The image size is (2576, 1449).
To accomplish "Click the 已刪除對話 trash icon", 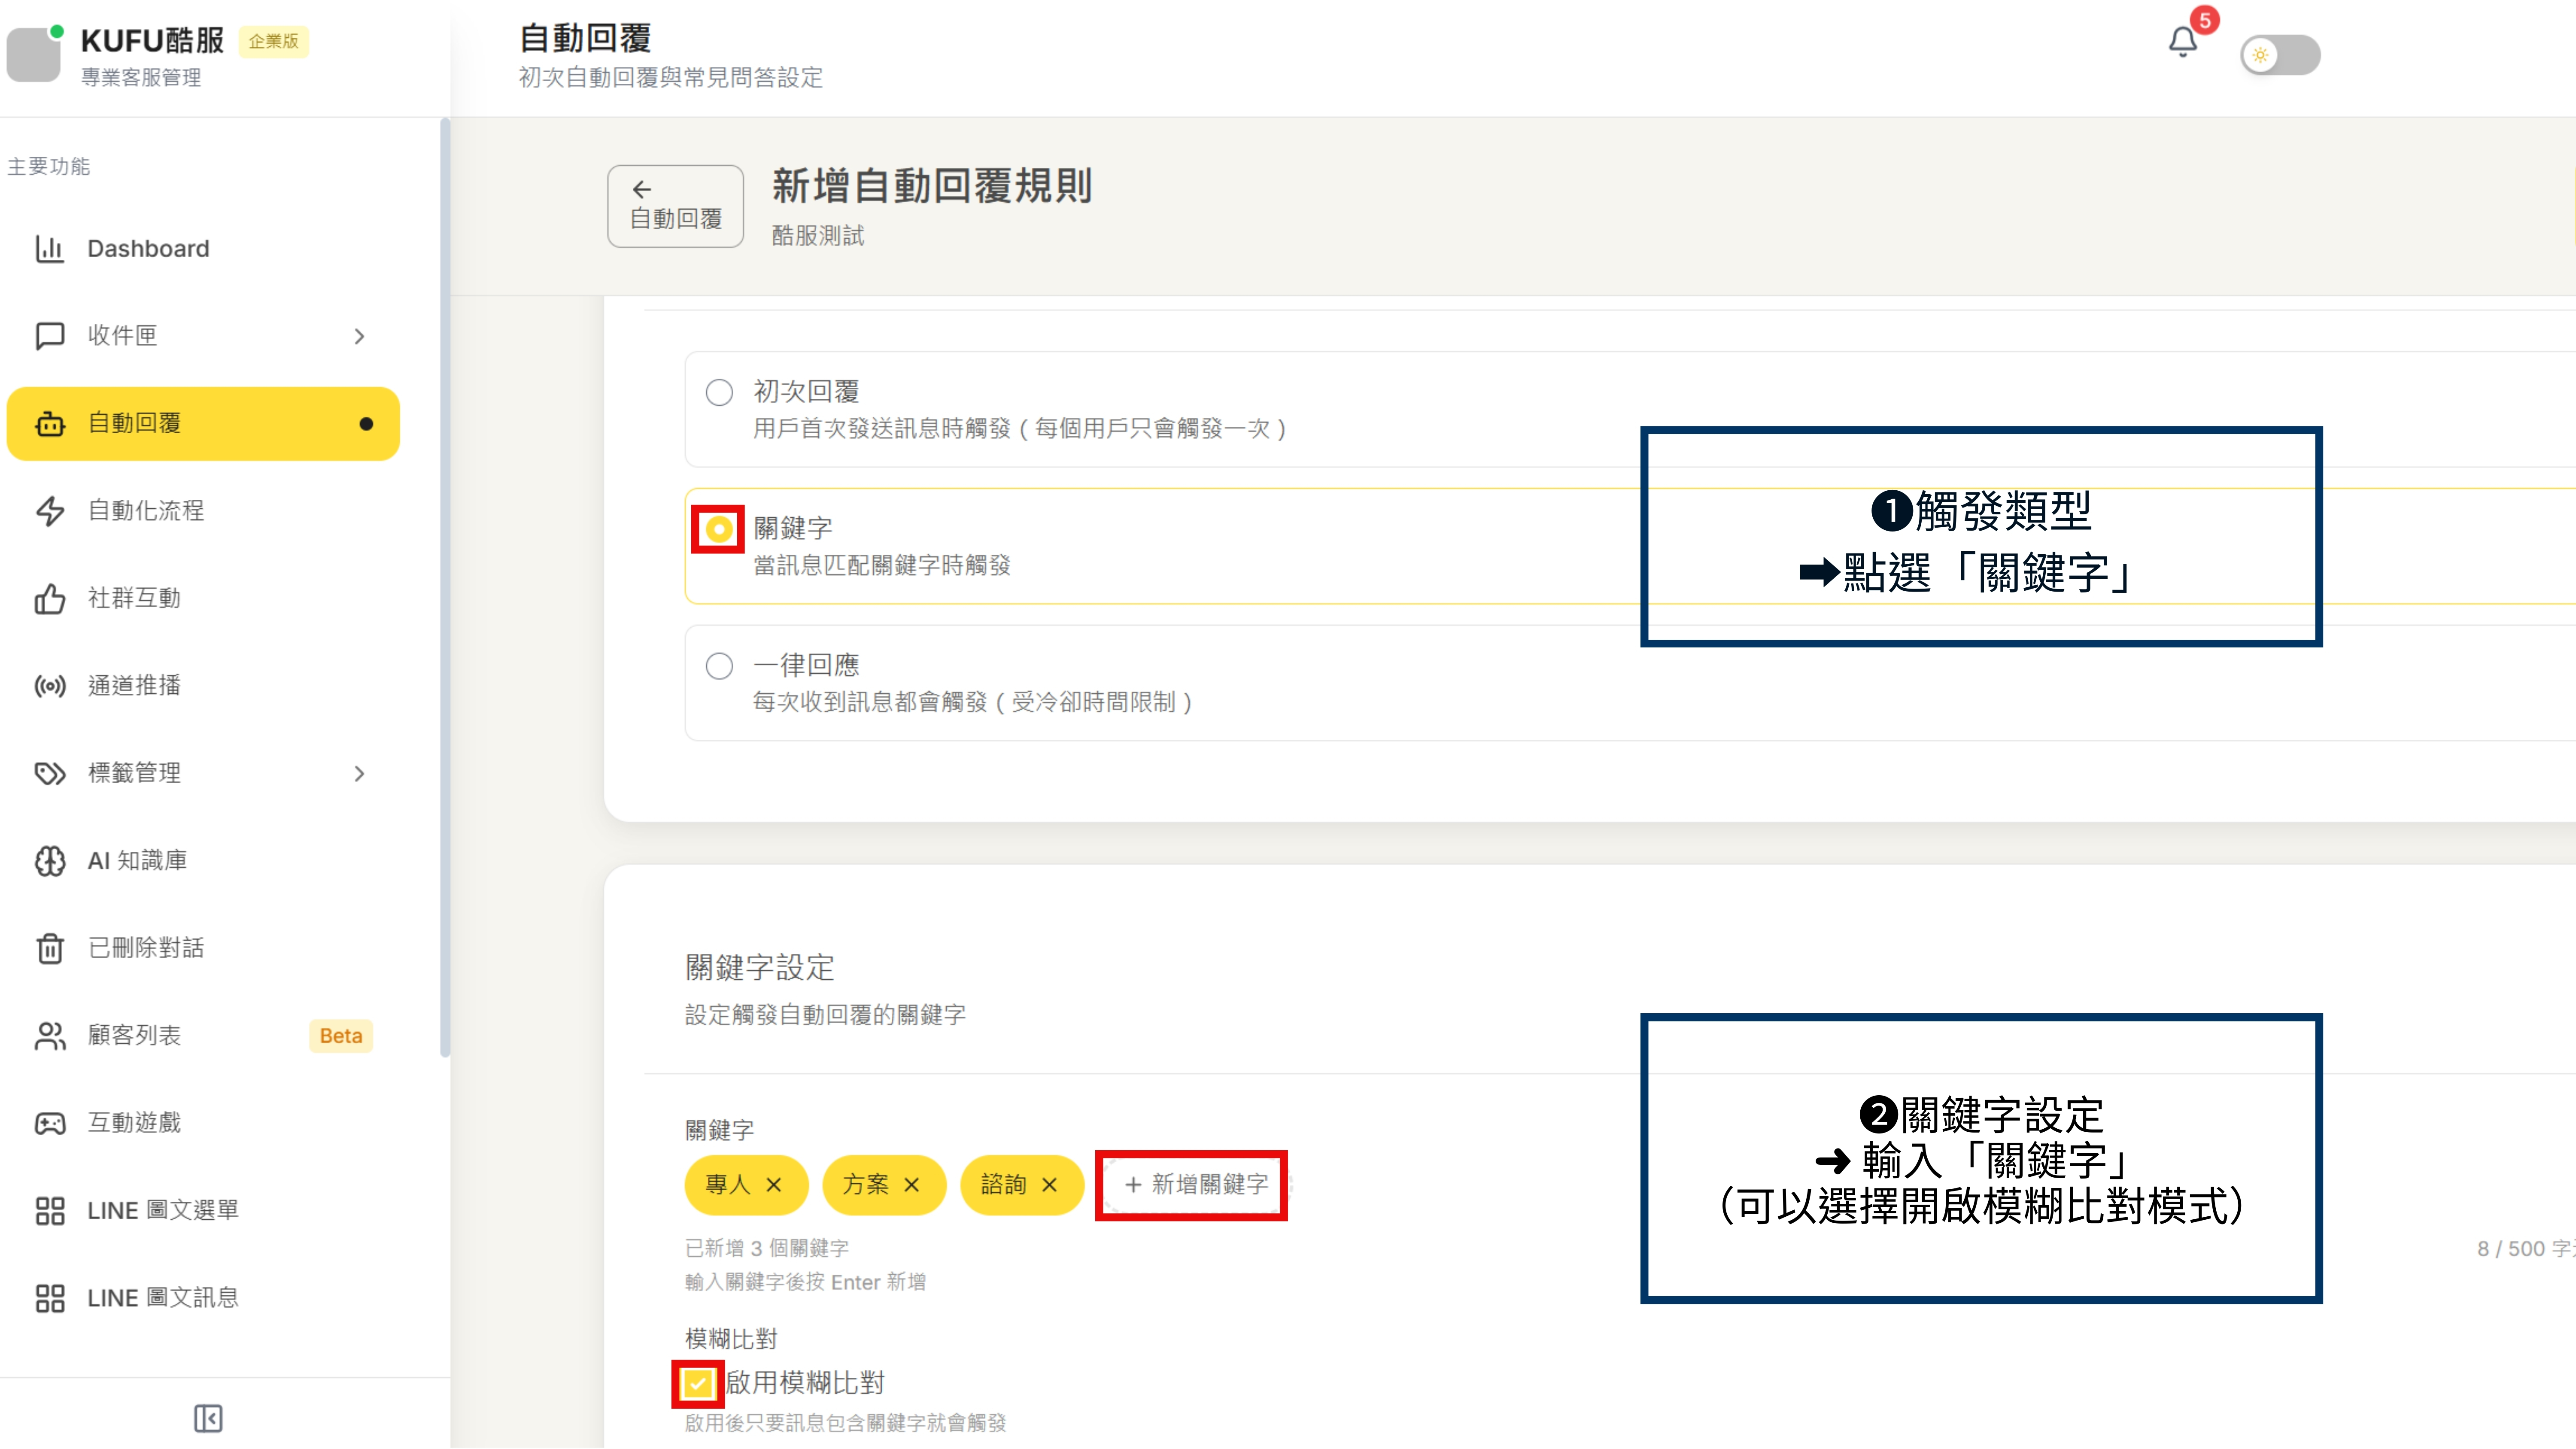I will pos(49,948).
